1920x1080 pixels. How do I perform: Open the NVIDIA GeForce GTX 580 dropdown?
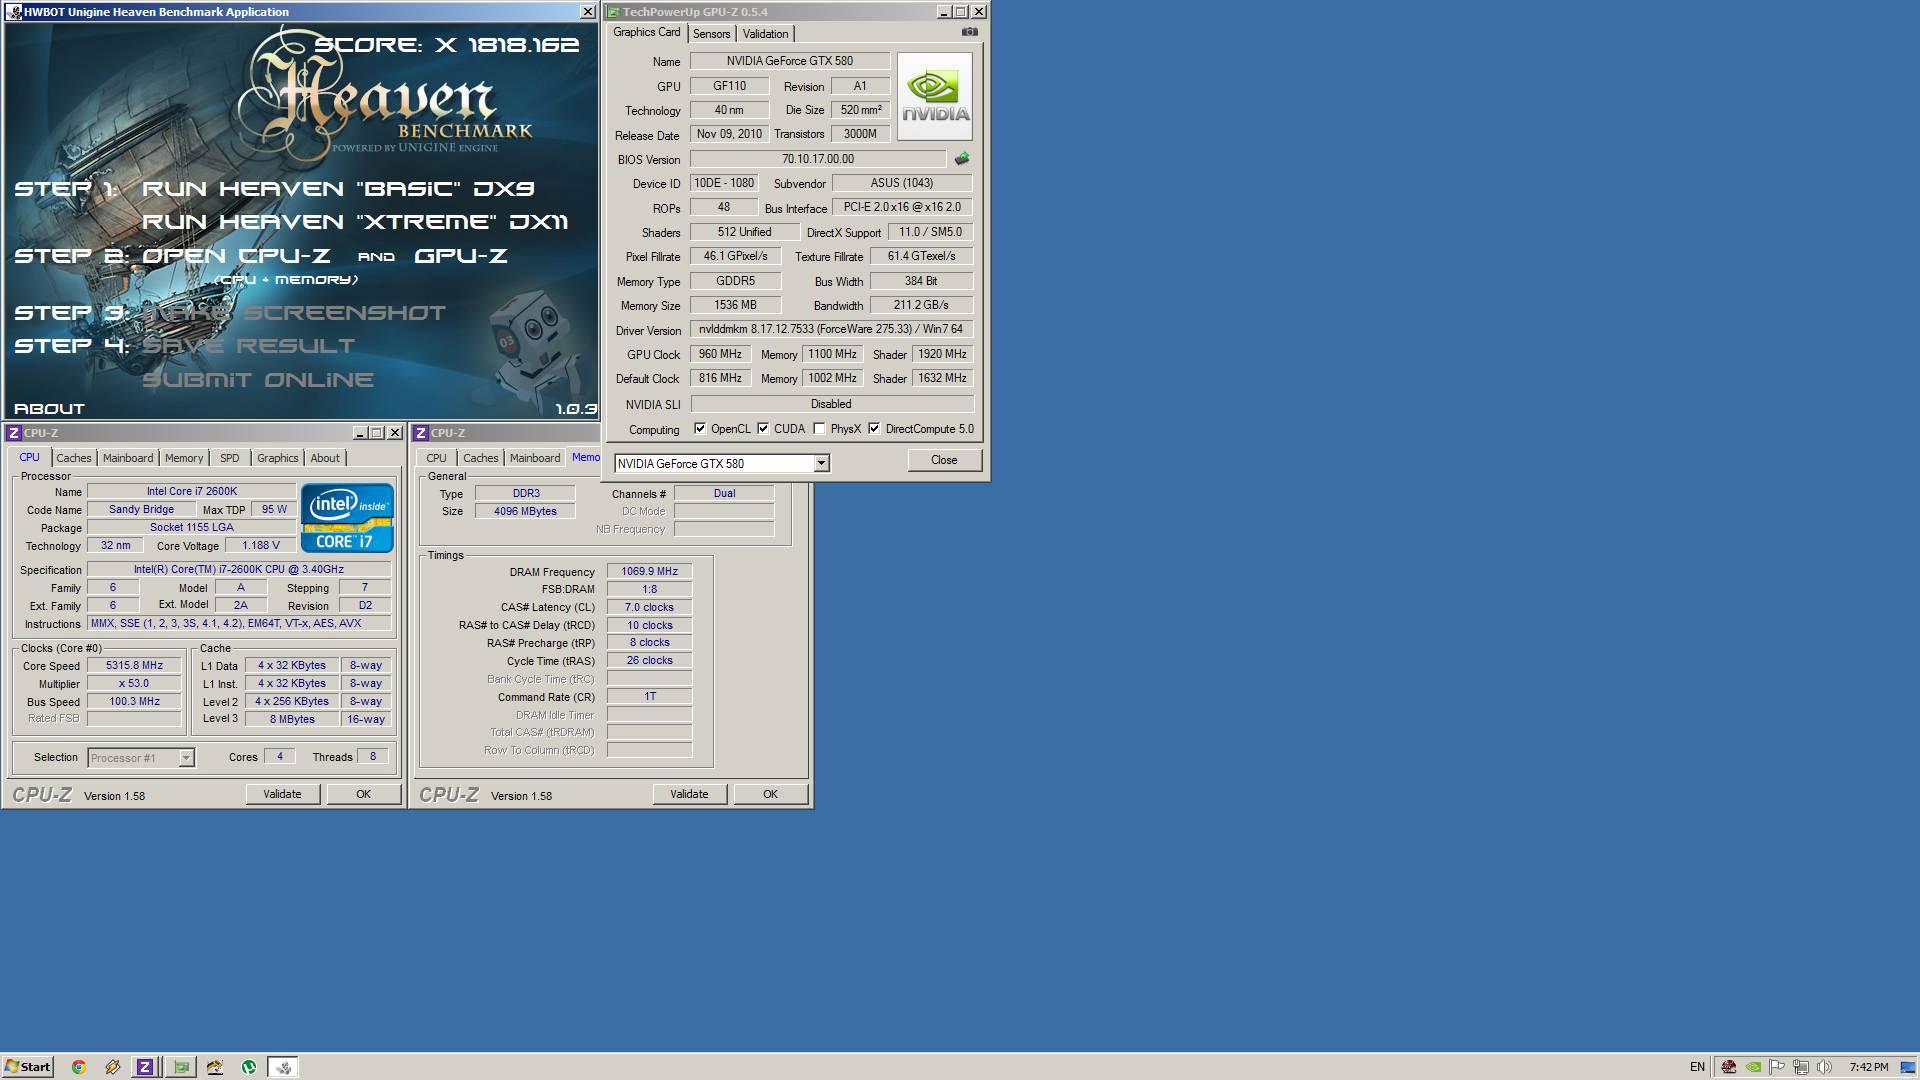click(x=821, y=463)
